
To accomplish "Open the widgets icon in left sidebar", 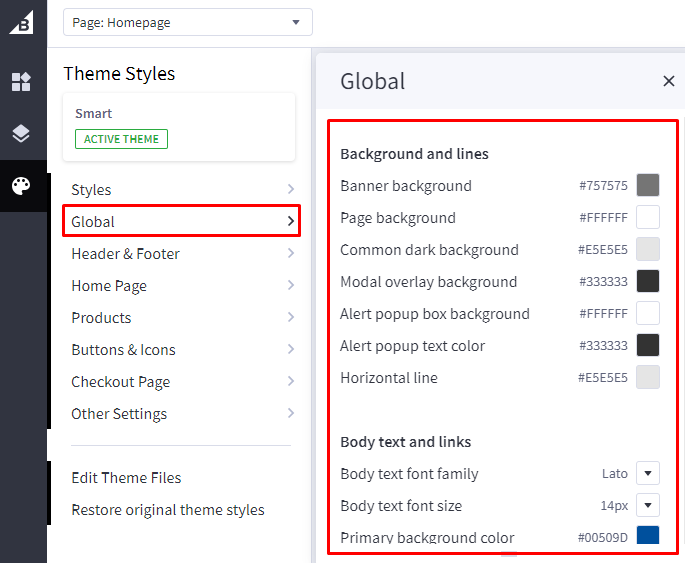I will pos(21,82).
